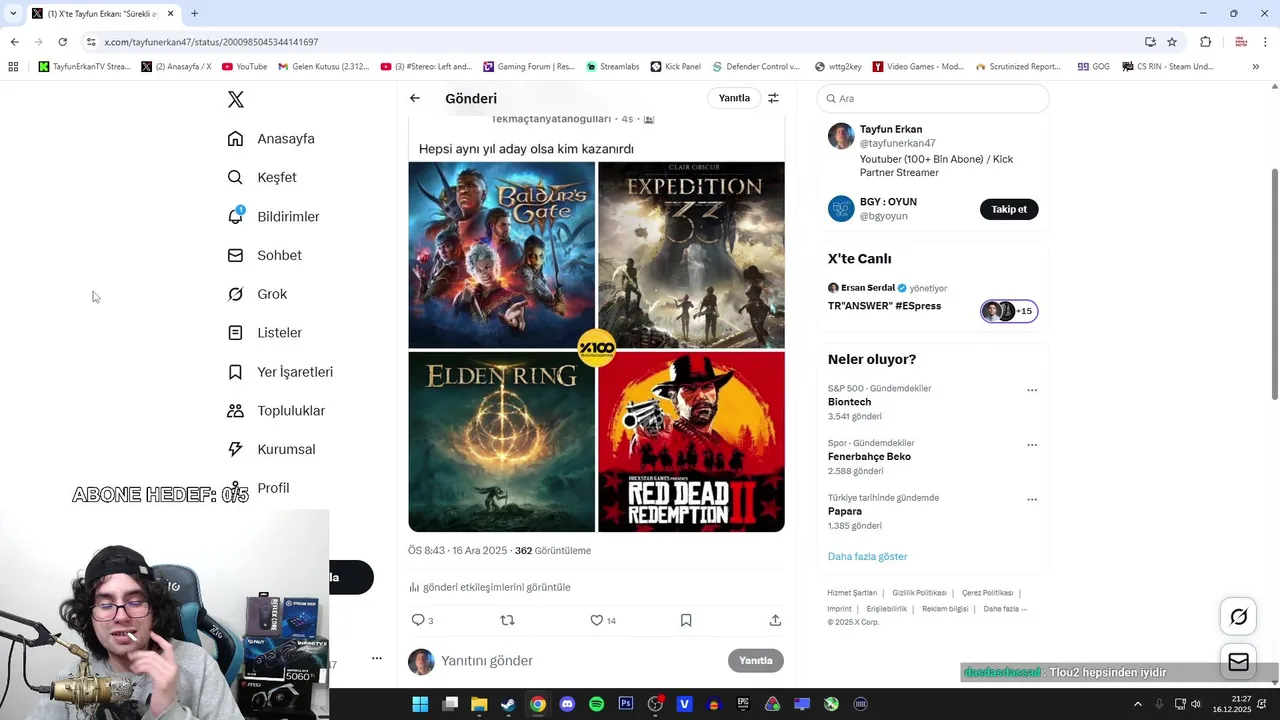Open Spotify from taskbar
The height and width of the screenshot is (720, 1280).
tap(596, 704)
